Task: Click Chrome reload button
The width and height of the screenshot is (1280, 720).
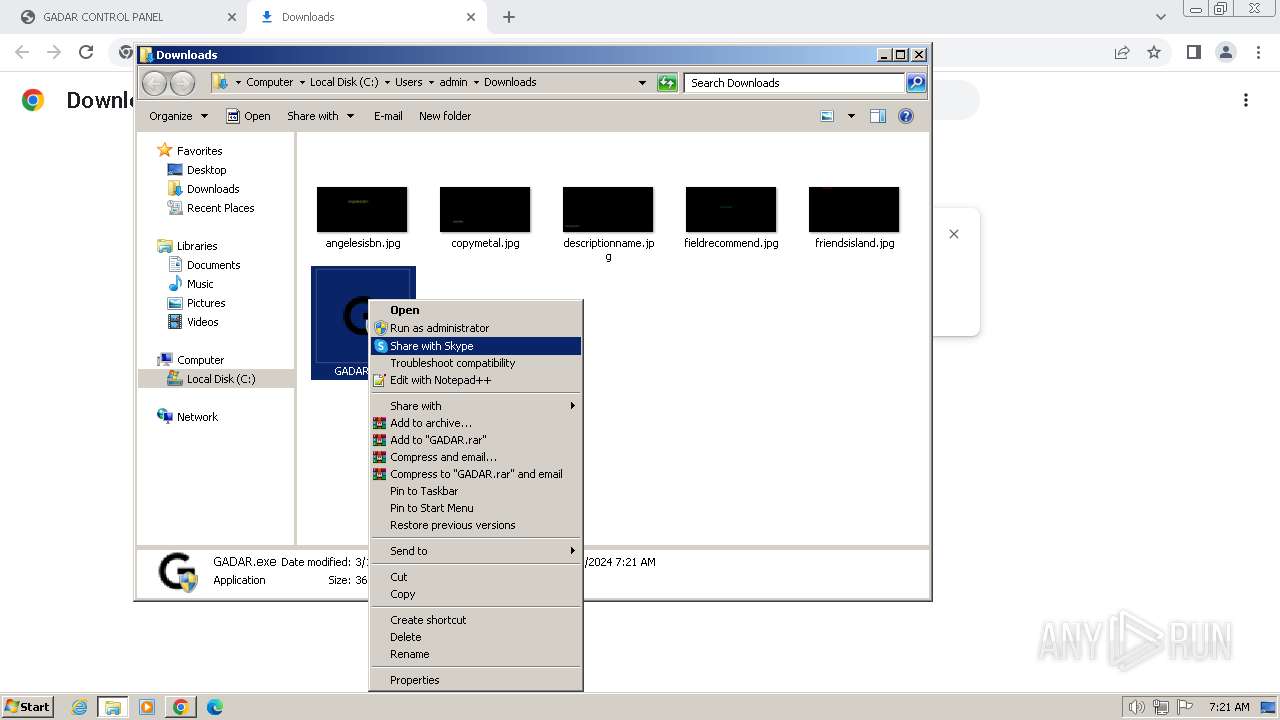Action: click(86, 52)
